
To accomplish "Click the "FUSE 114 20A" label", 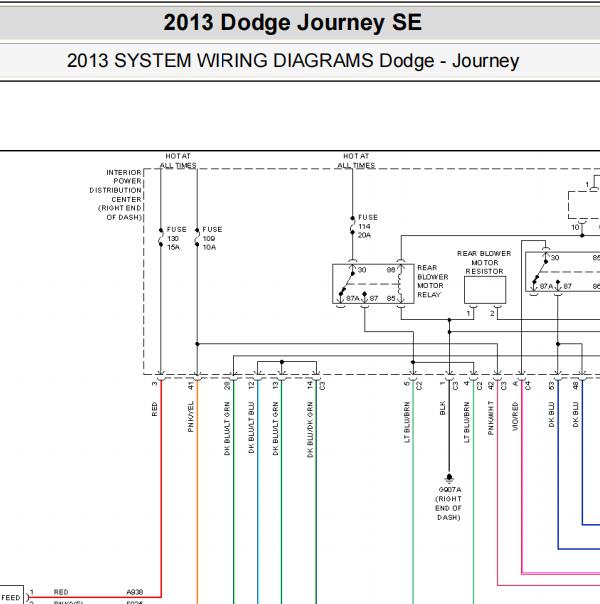I will [368, 226].
